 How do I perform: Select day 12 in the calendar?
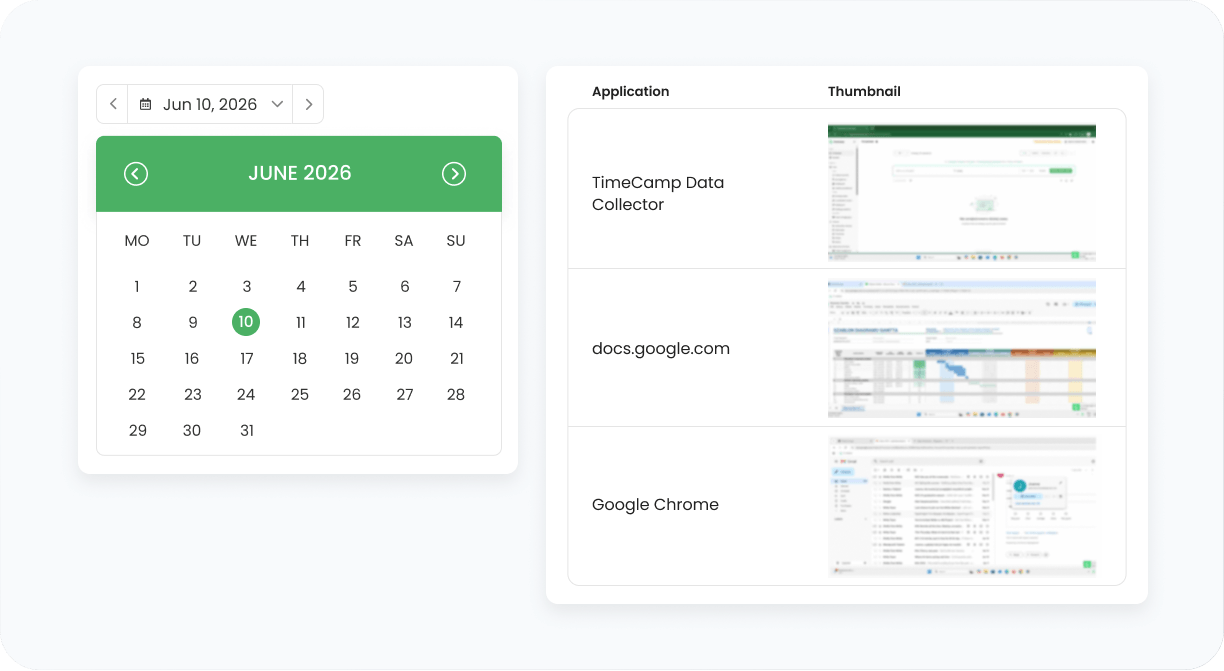tap(353, 323)
